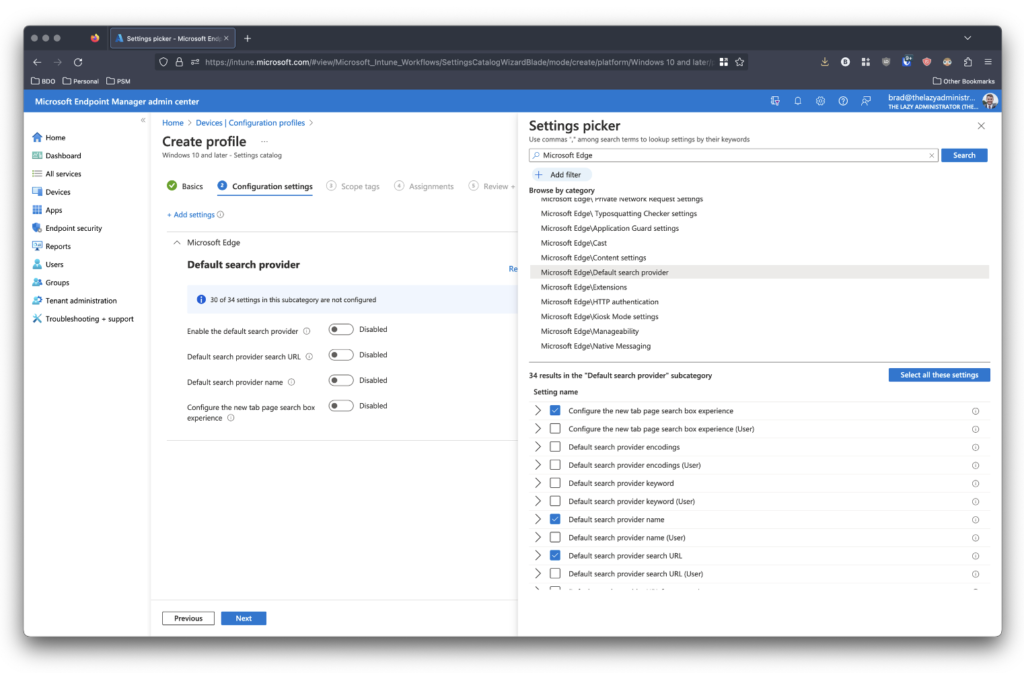This screenshot has width=1024, height=673.
Task: Open the Home icon in sidebar
Action: (x=37, y=137)
